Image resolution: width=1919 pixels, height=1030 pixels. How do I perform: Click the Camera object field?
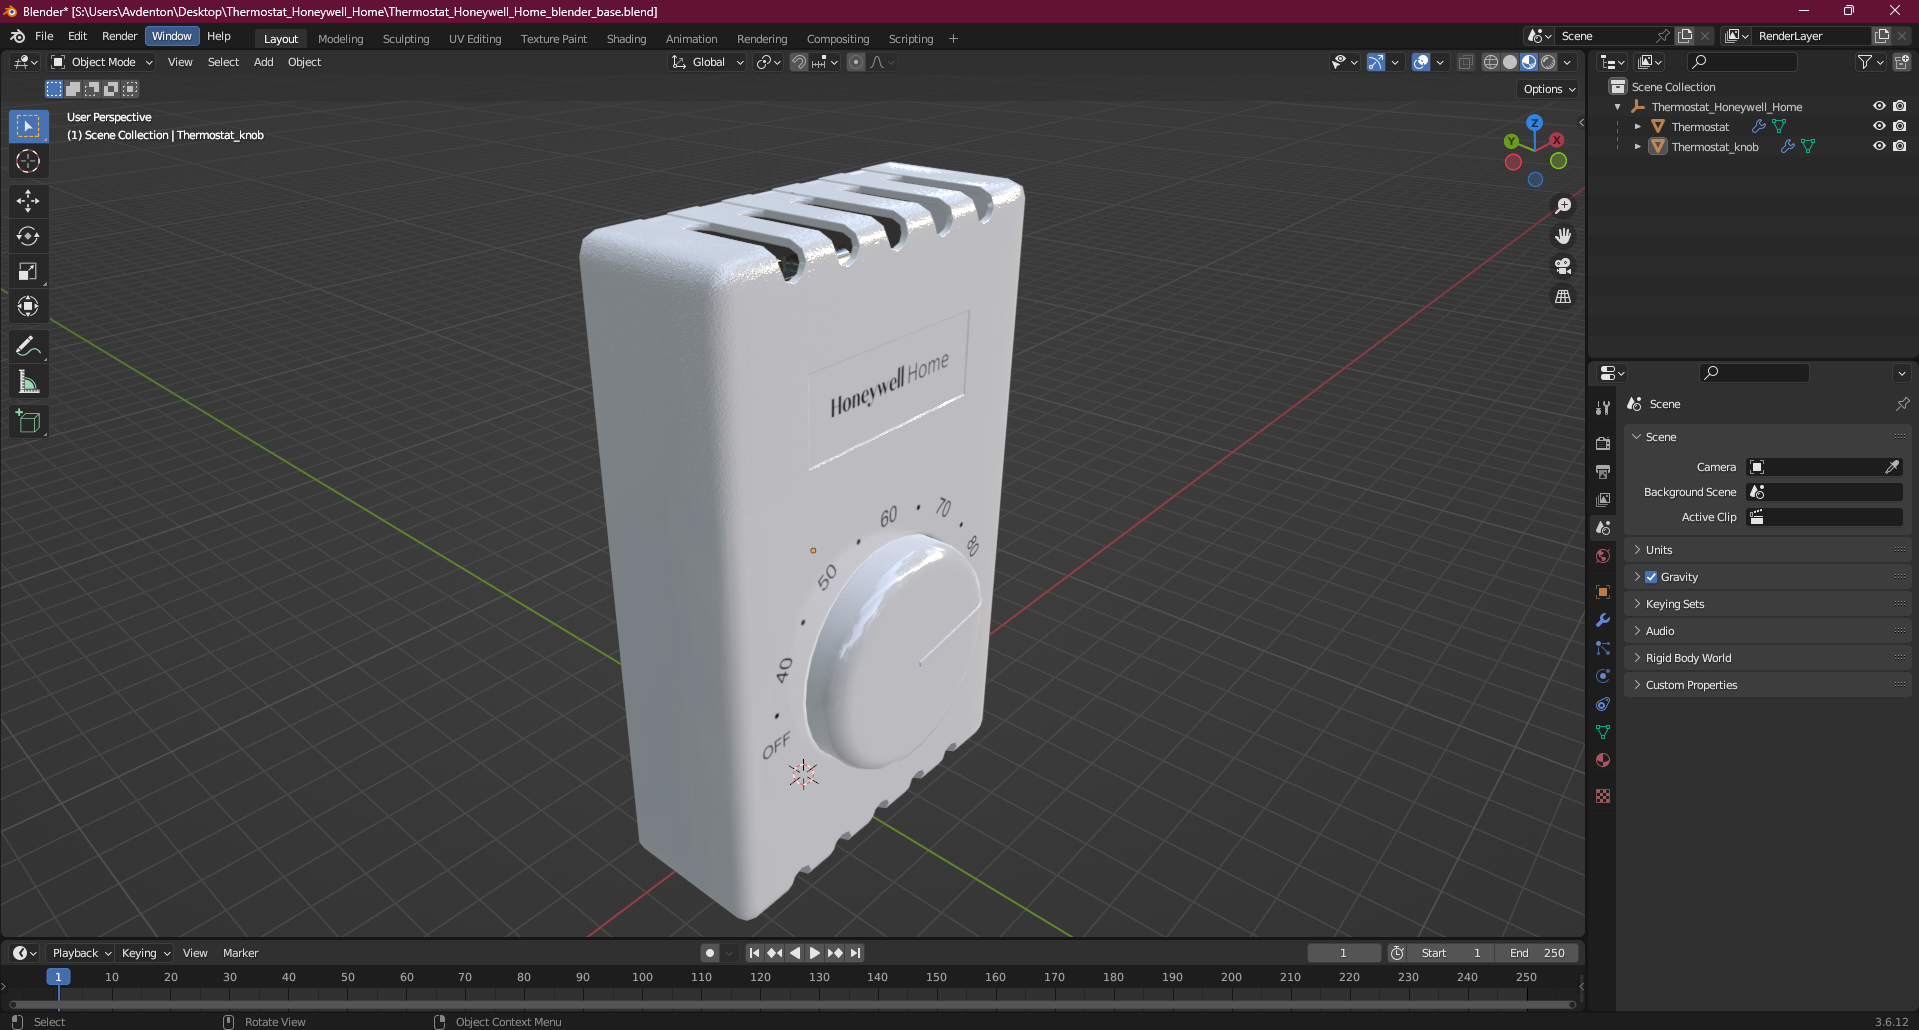[x=1824, y=467]
